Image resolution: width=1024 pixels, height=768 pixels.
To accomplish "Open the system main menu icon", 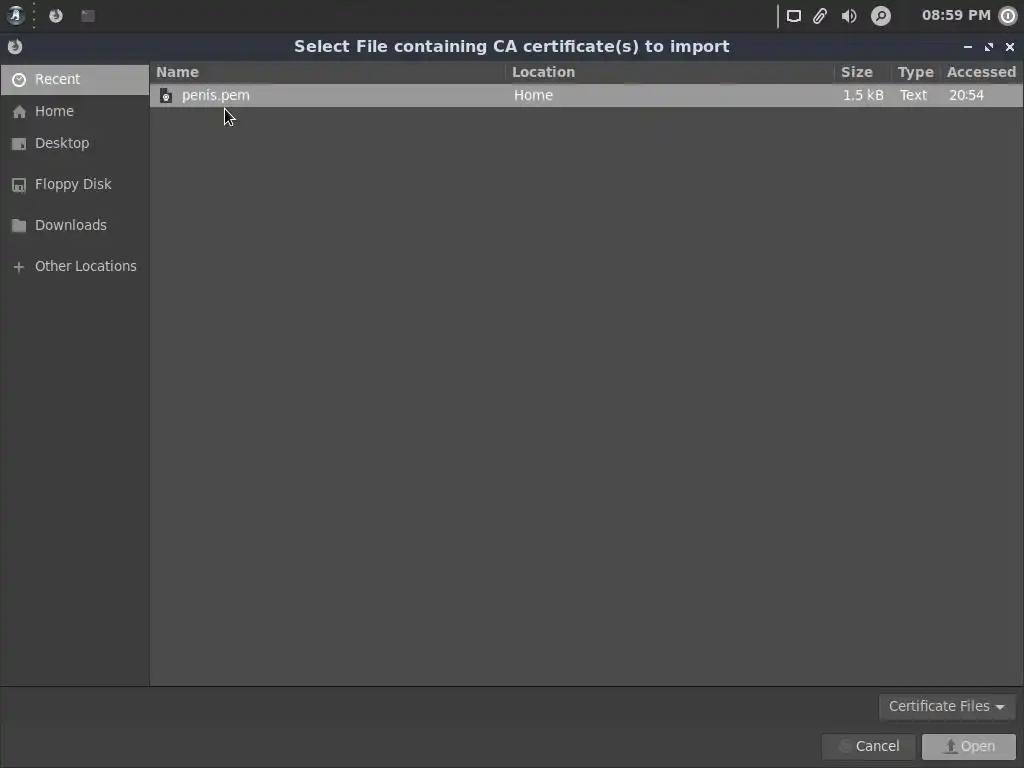I will [x=16, y=15].
